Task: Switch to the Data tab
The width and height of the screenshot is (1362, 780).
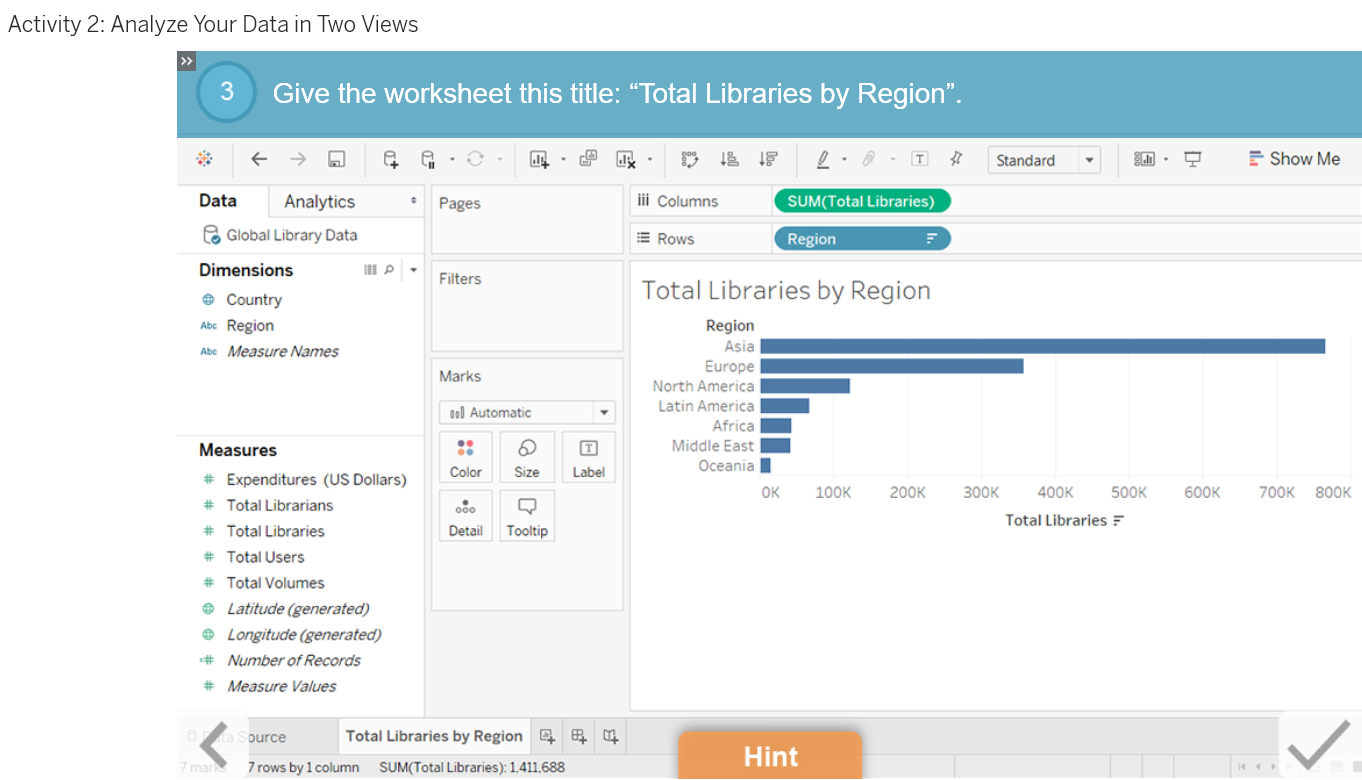Action: [x=218, y=200]
